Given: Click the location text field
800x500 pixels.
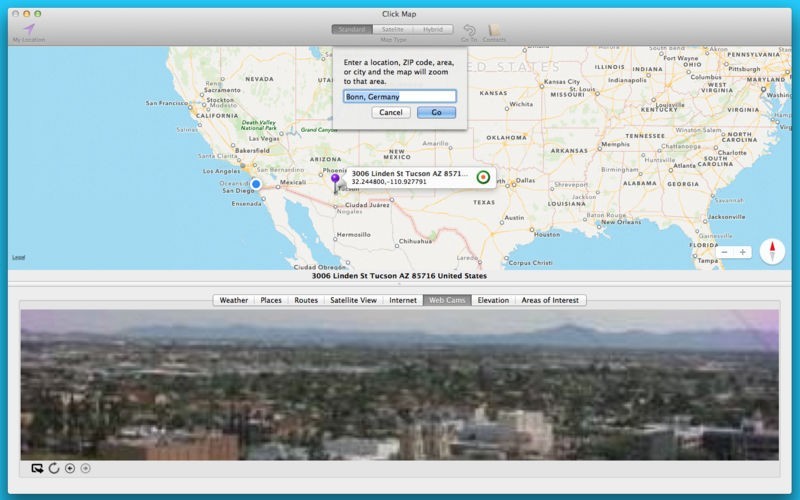Looking at the screenshot, I should tap(399, 96).
